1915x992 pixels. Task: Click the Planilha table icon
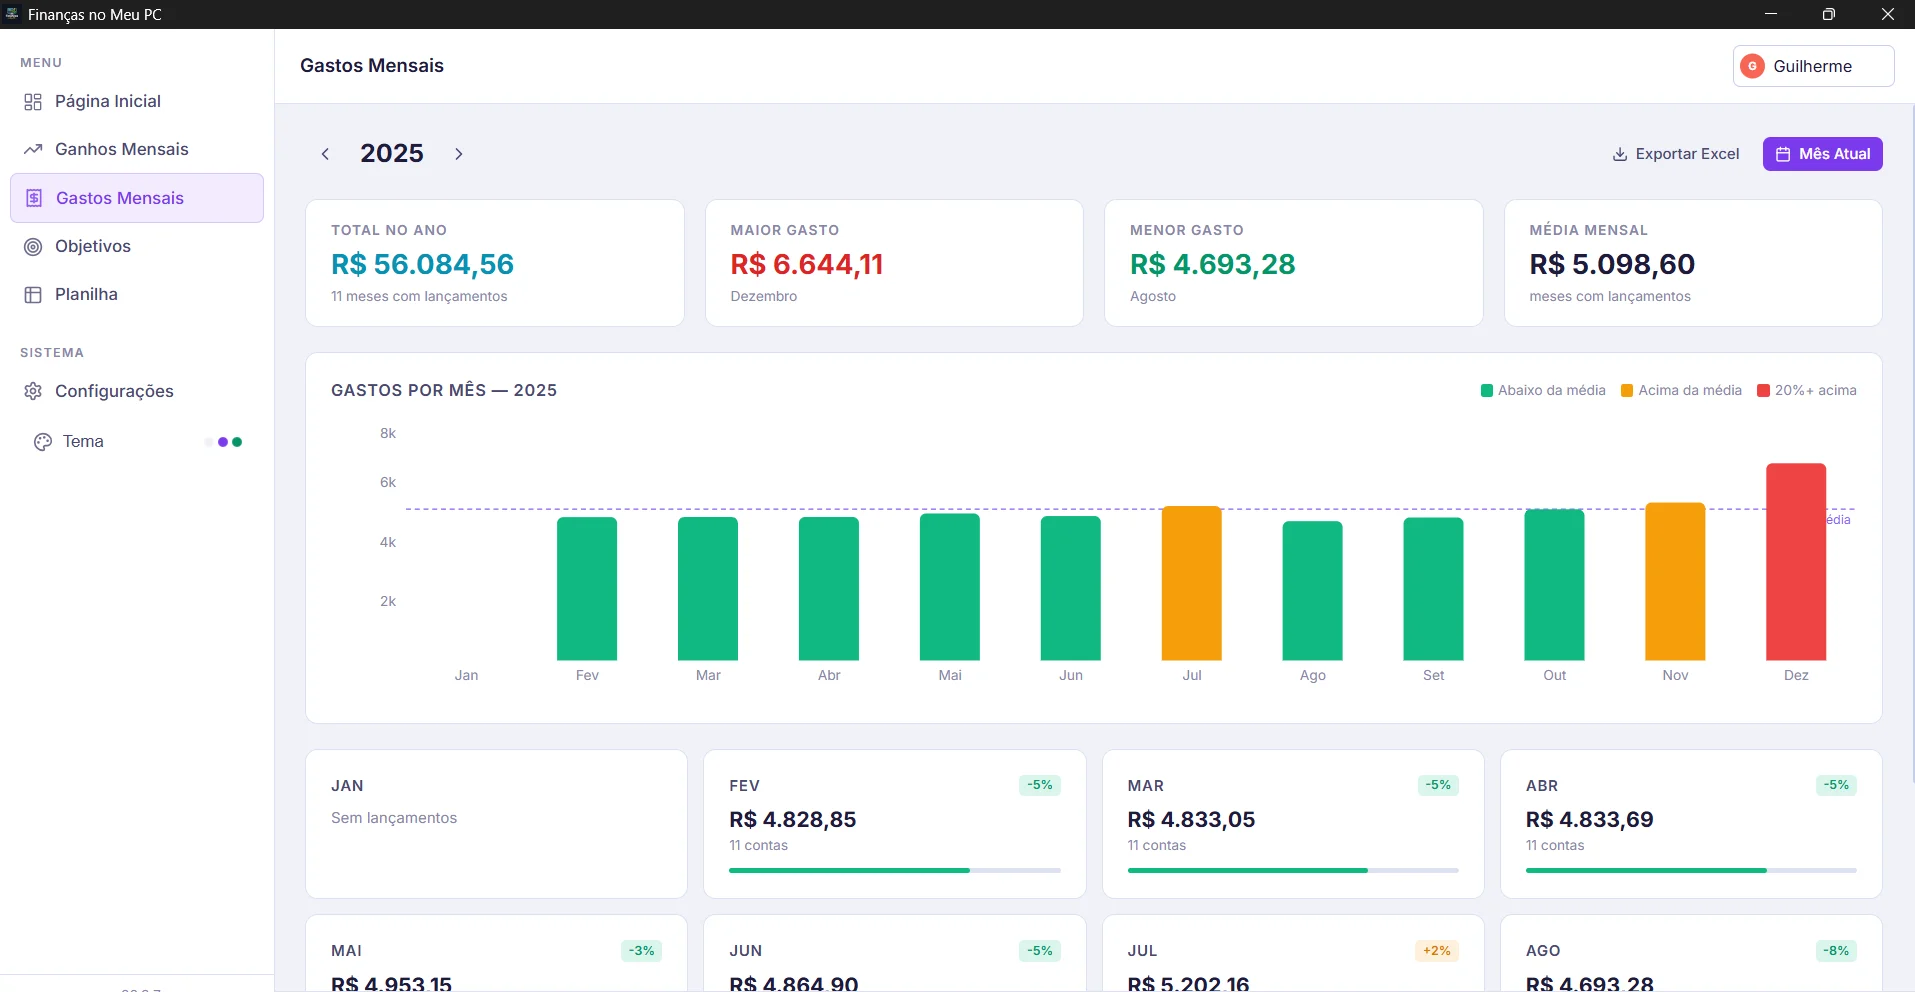click(x=33, y=295)
